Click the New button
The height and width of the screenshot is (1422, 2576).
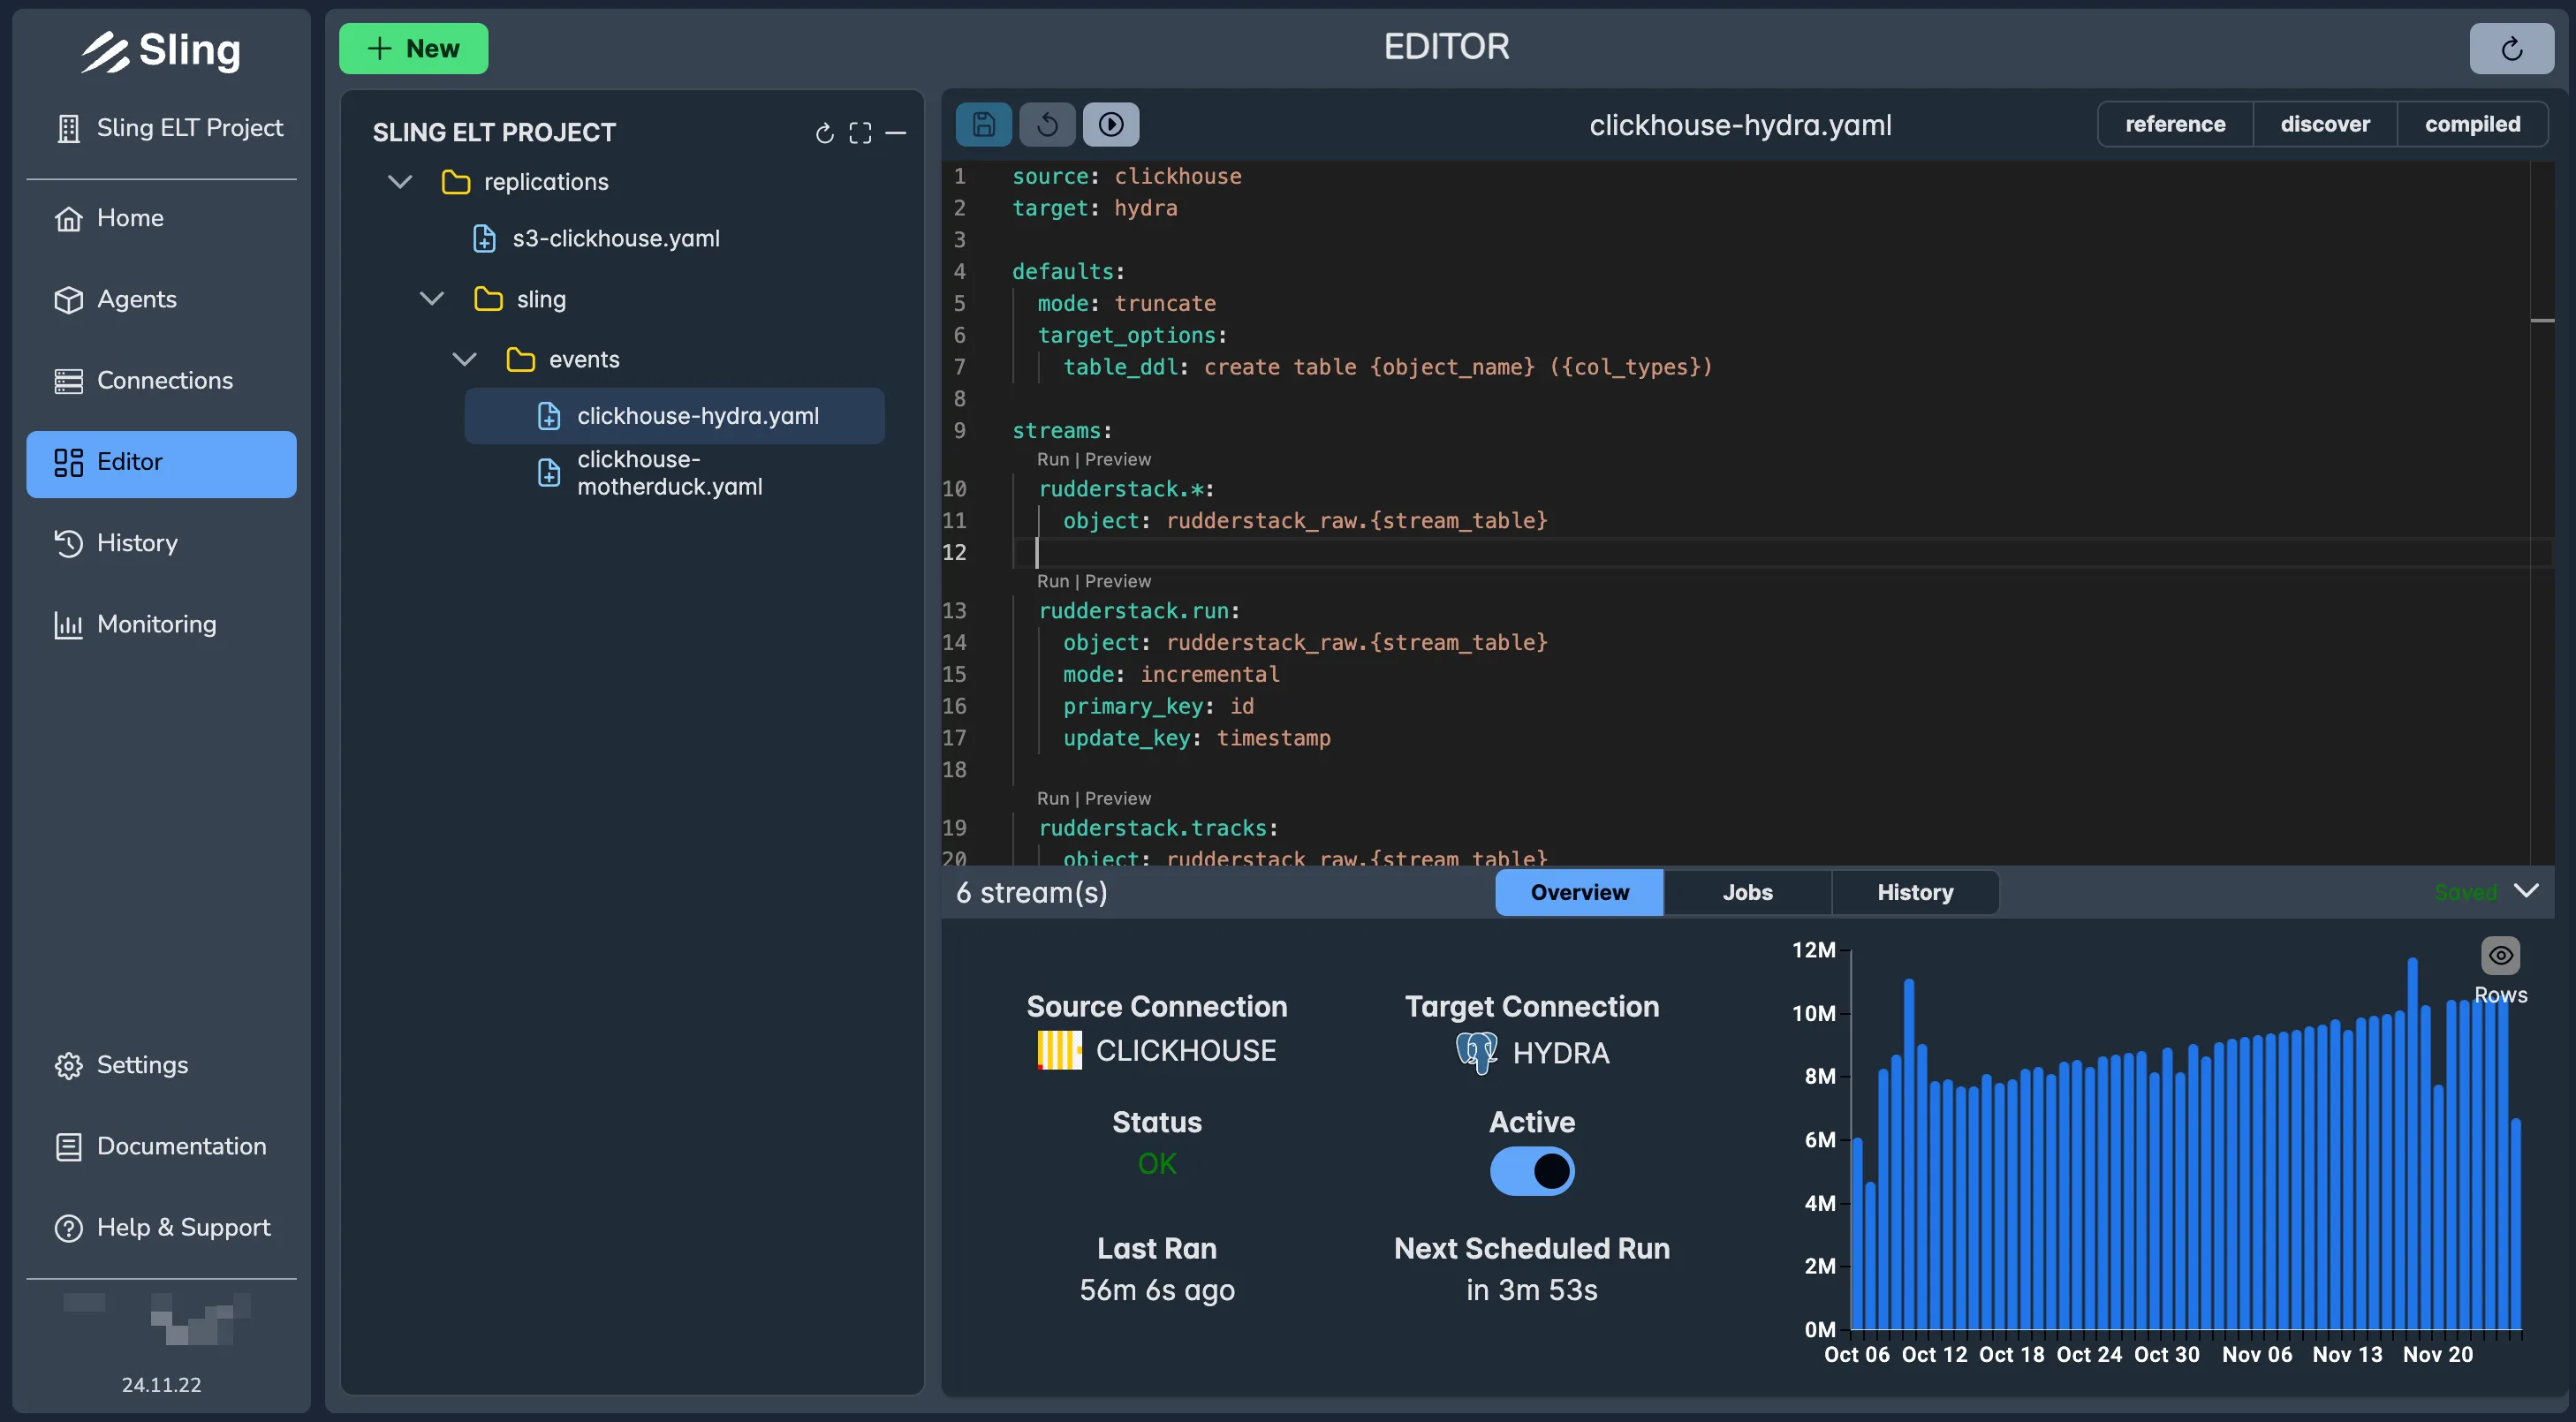[x=413, y=48]
